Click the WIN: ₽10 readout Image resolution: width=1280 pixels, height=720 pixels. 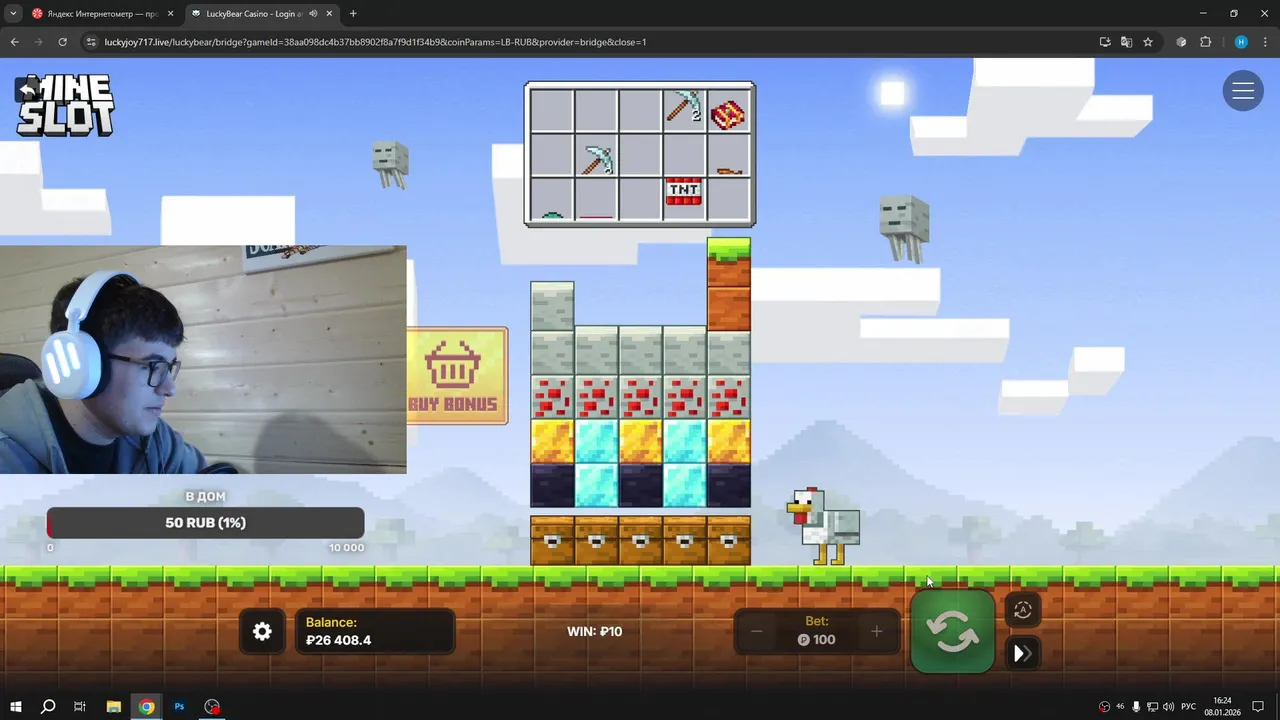pos(594,632)
